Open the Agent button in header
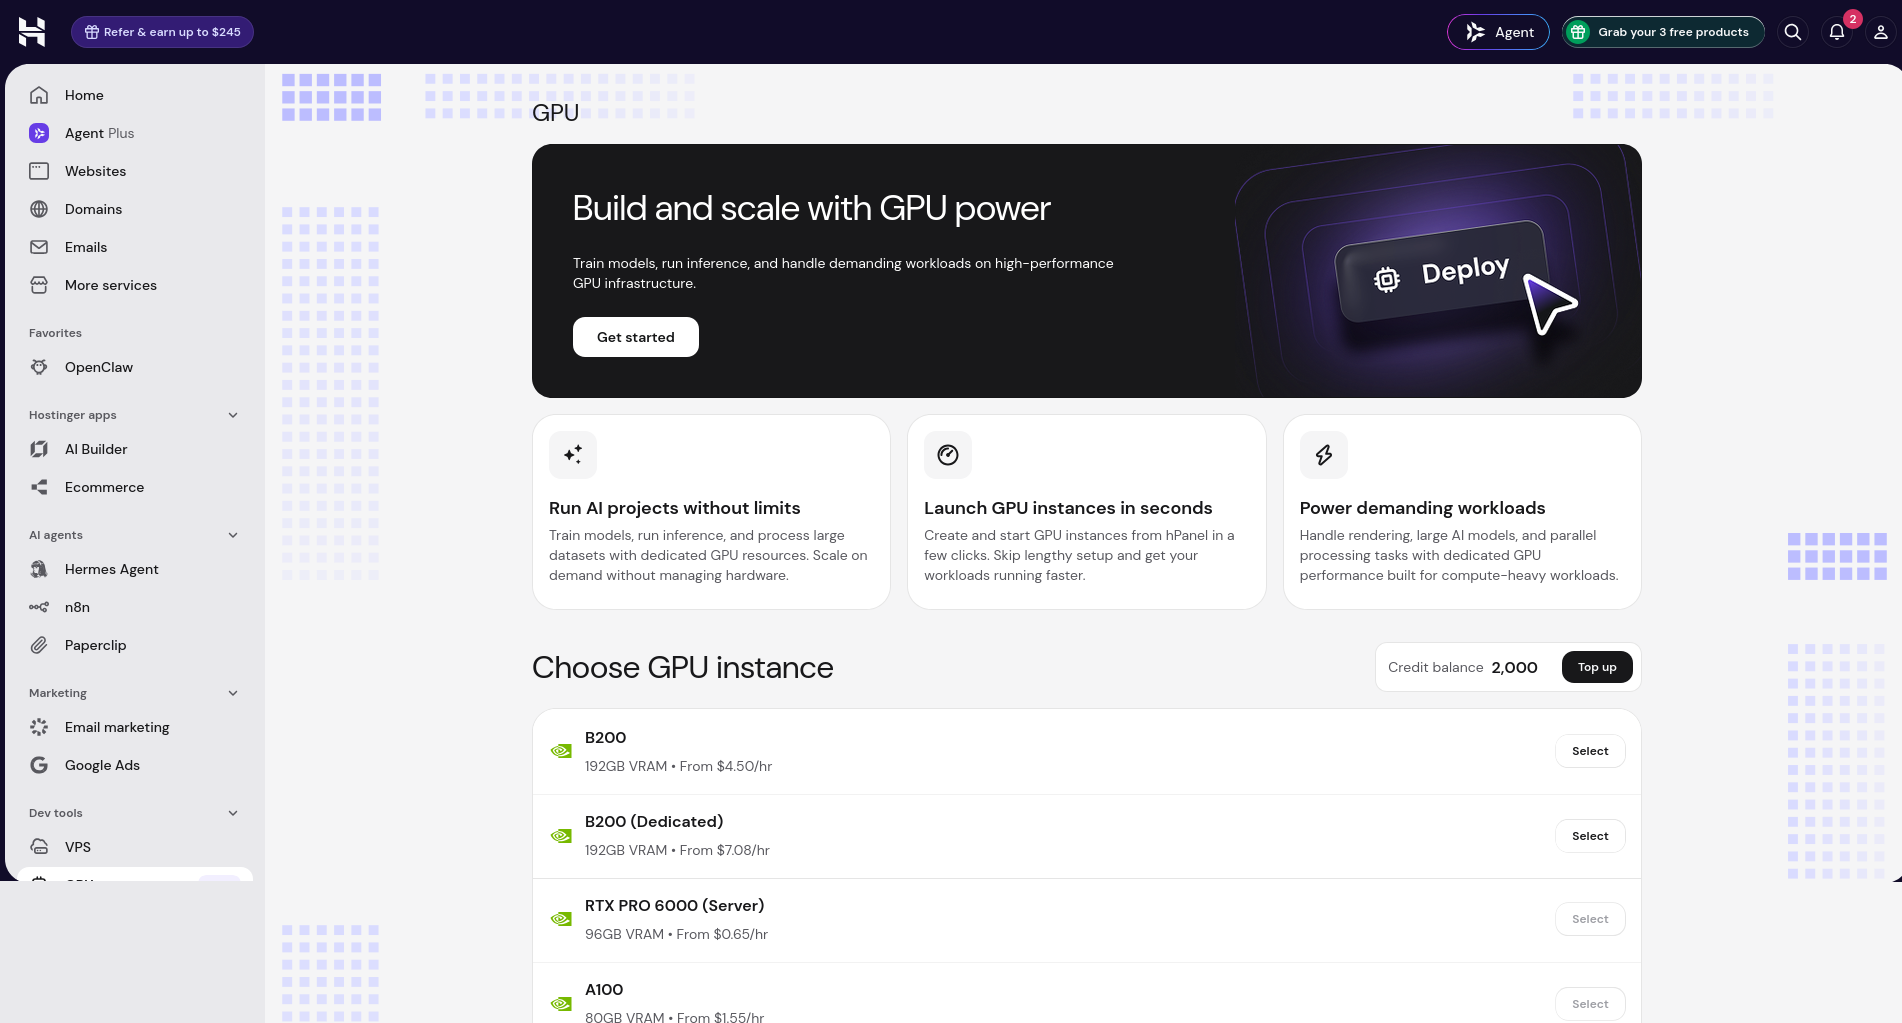Screen dimensions: 1902x1023 1498,32
